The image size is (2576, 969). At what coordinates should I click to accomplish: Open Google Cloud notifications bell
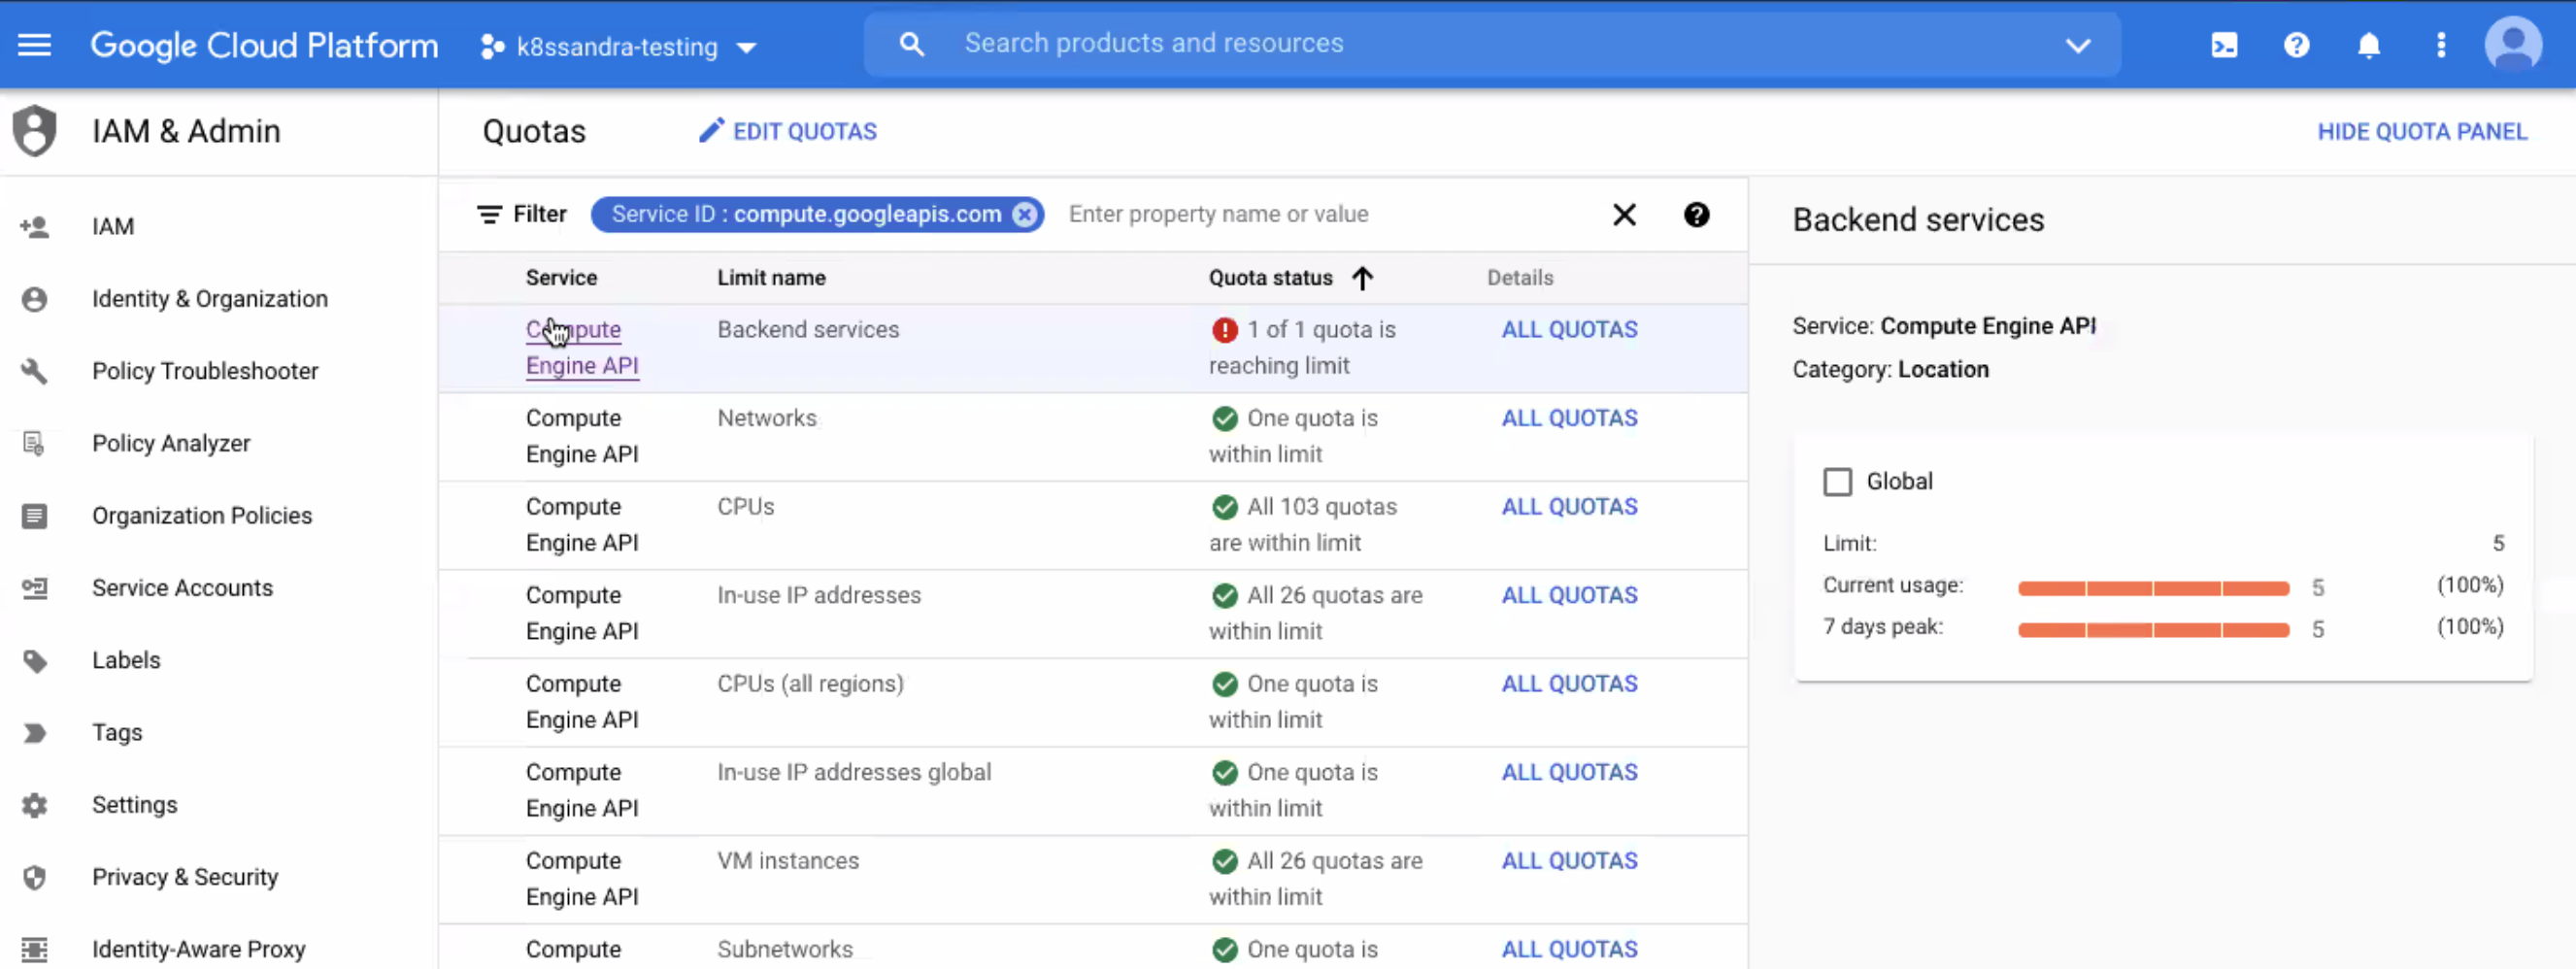[x=2369, y=44]
